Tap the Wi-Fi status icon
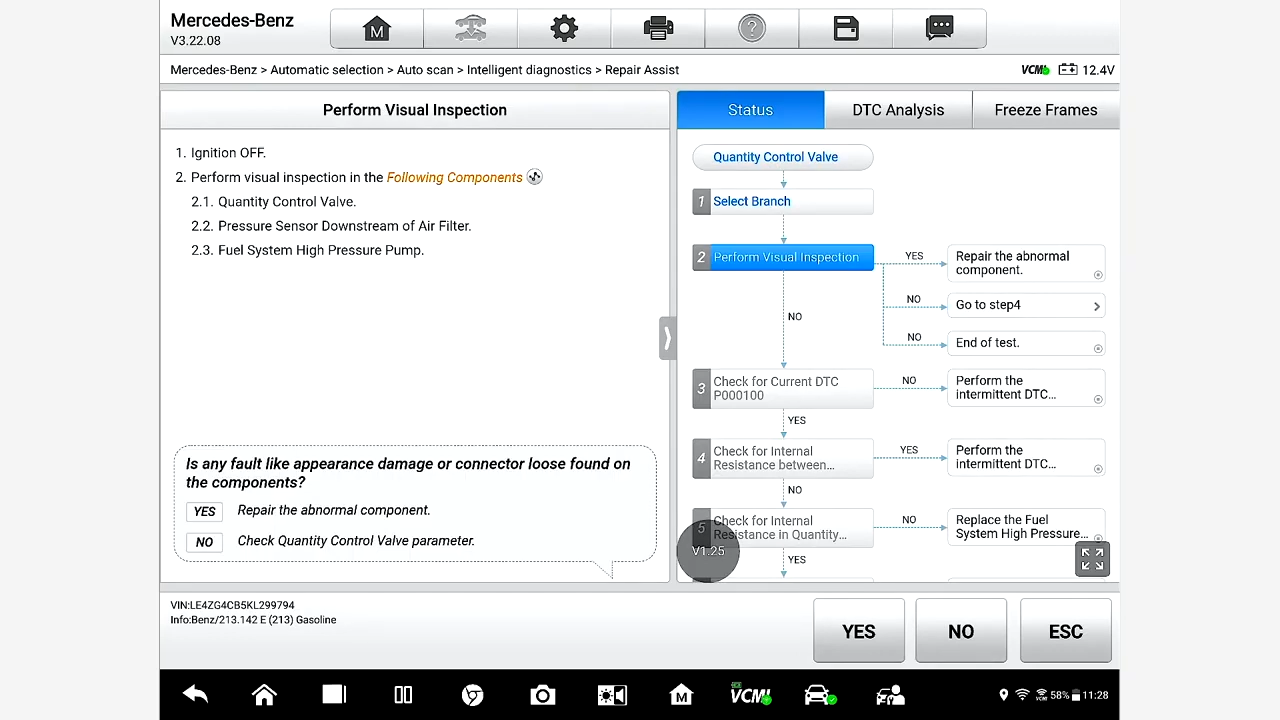 point(1022,695)
